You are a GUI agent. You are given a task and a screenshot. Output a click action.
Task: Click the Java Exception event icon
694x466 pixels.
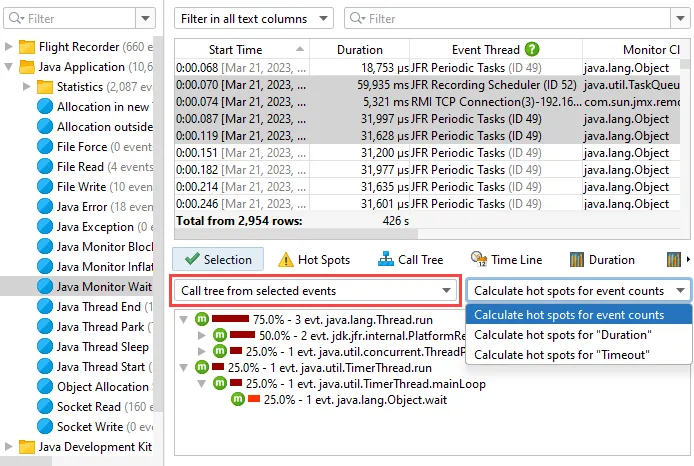(x=45, y=226)
